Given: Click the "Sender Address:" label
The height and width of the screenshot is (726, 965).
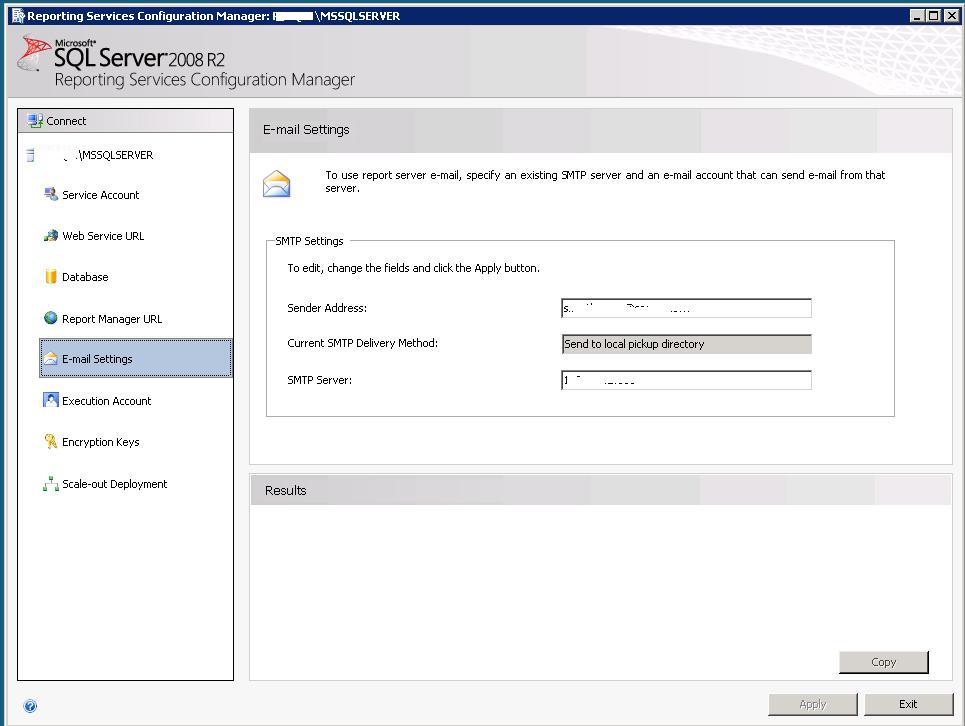Looking at the screenshot, I should 327,308.
